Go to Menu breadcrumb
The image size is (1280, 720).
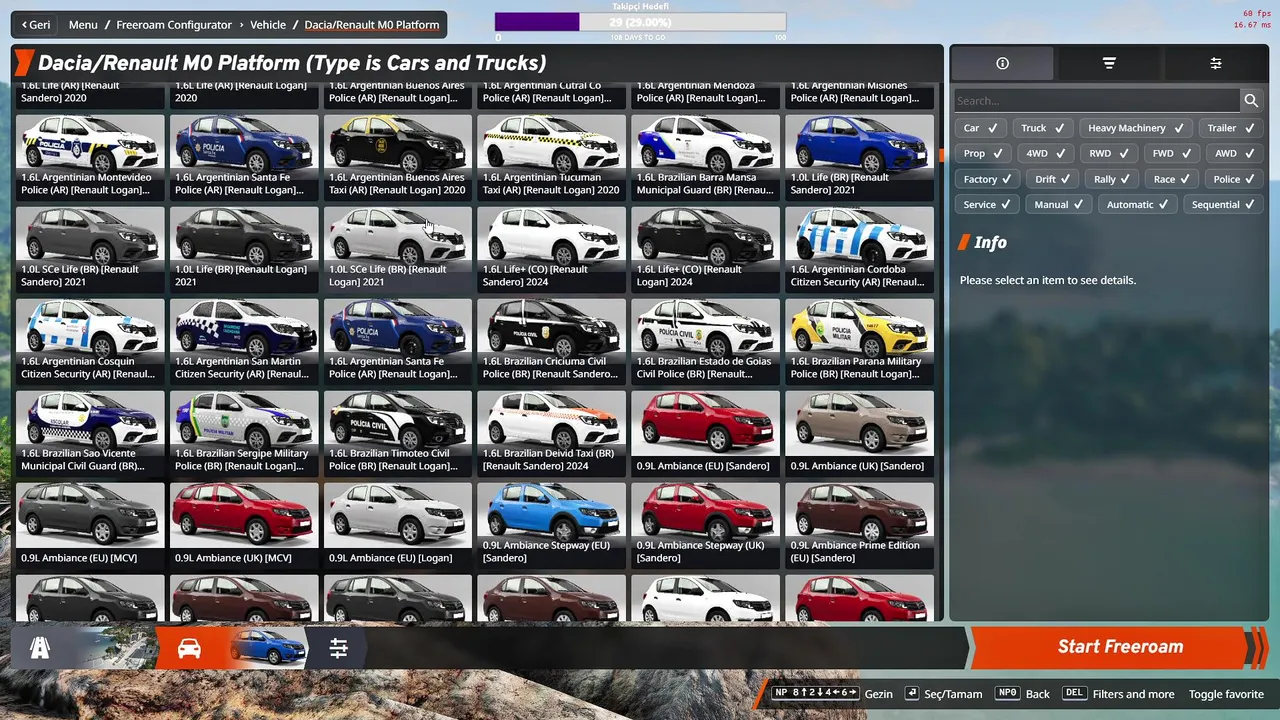pyautogui.click(x=83, y=25)
